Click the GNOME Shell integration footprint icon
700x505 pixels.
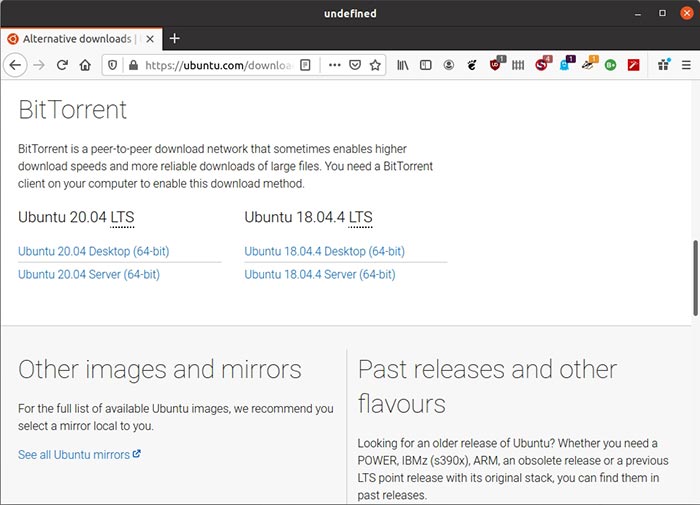click(472, 65)
